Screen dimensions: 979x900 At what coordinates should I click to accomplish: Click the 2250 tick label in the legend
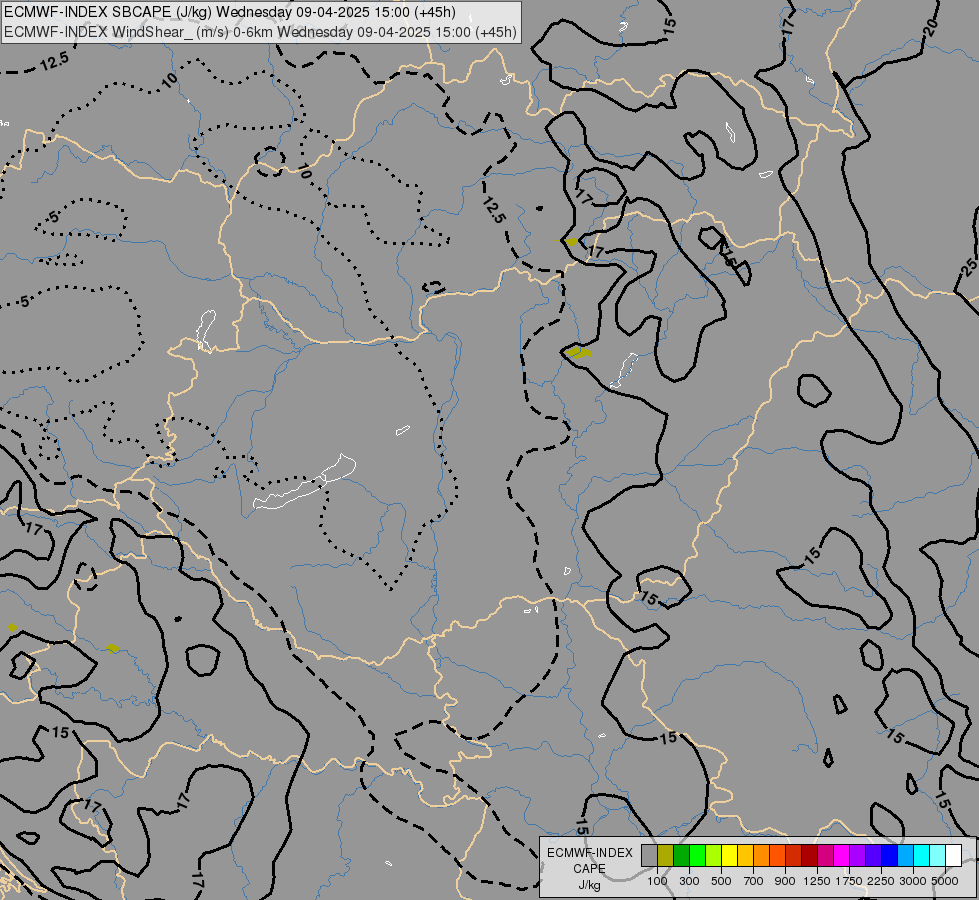(x=881, y=881)
